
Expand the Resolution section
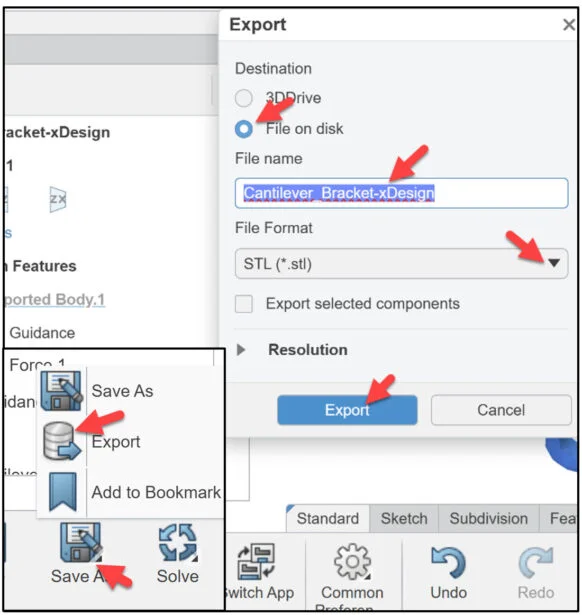tap(241, 349)
